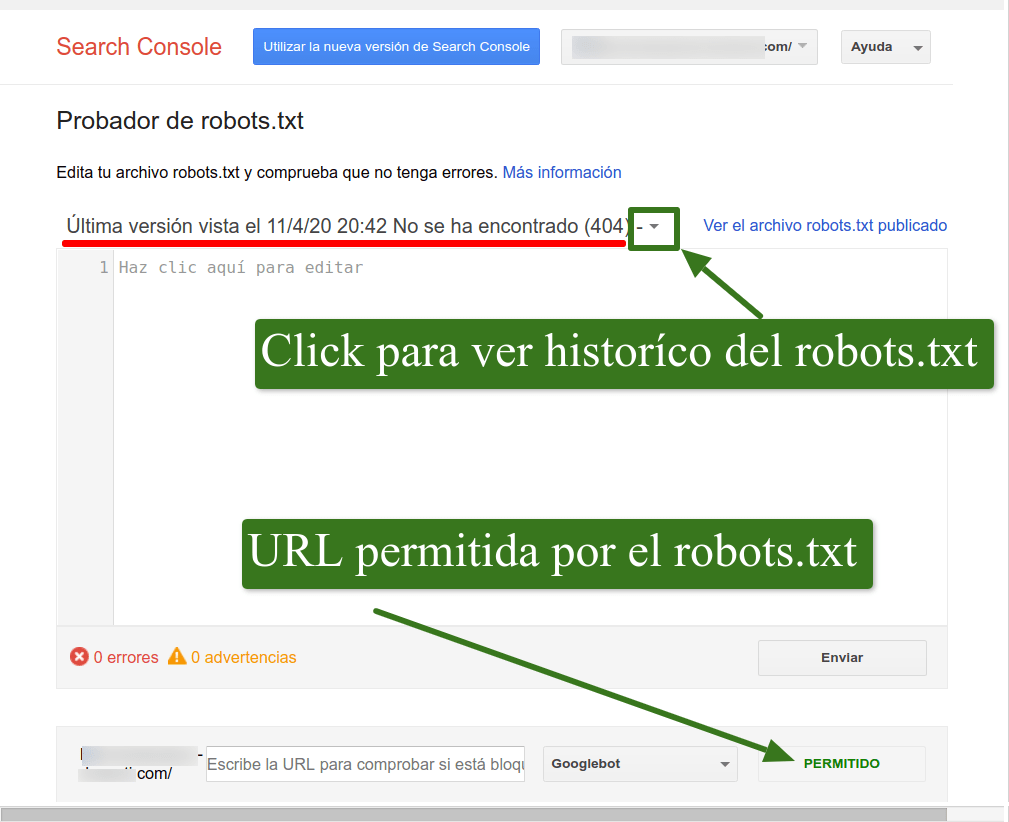Viewport: 1009px width, 822px height.
Task: Focus the URL test input field
Action: pos(366,764)
